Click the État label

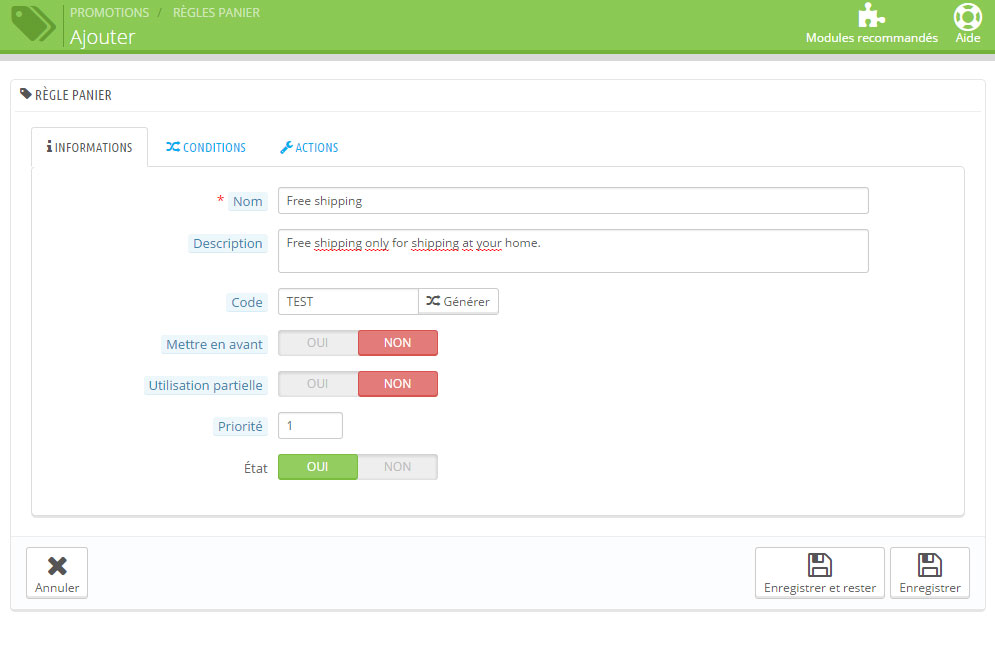click(x=256, y=468)
